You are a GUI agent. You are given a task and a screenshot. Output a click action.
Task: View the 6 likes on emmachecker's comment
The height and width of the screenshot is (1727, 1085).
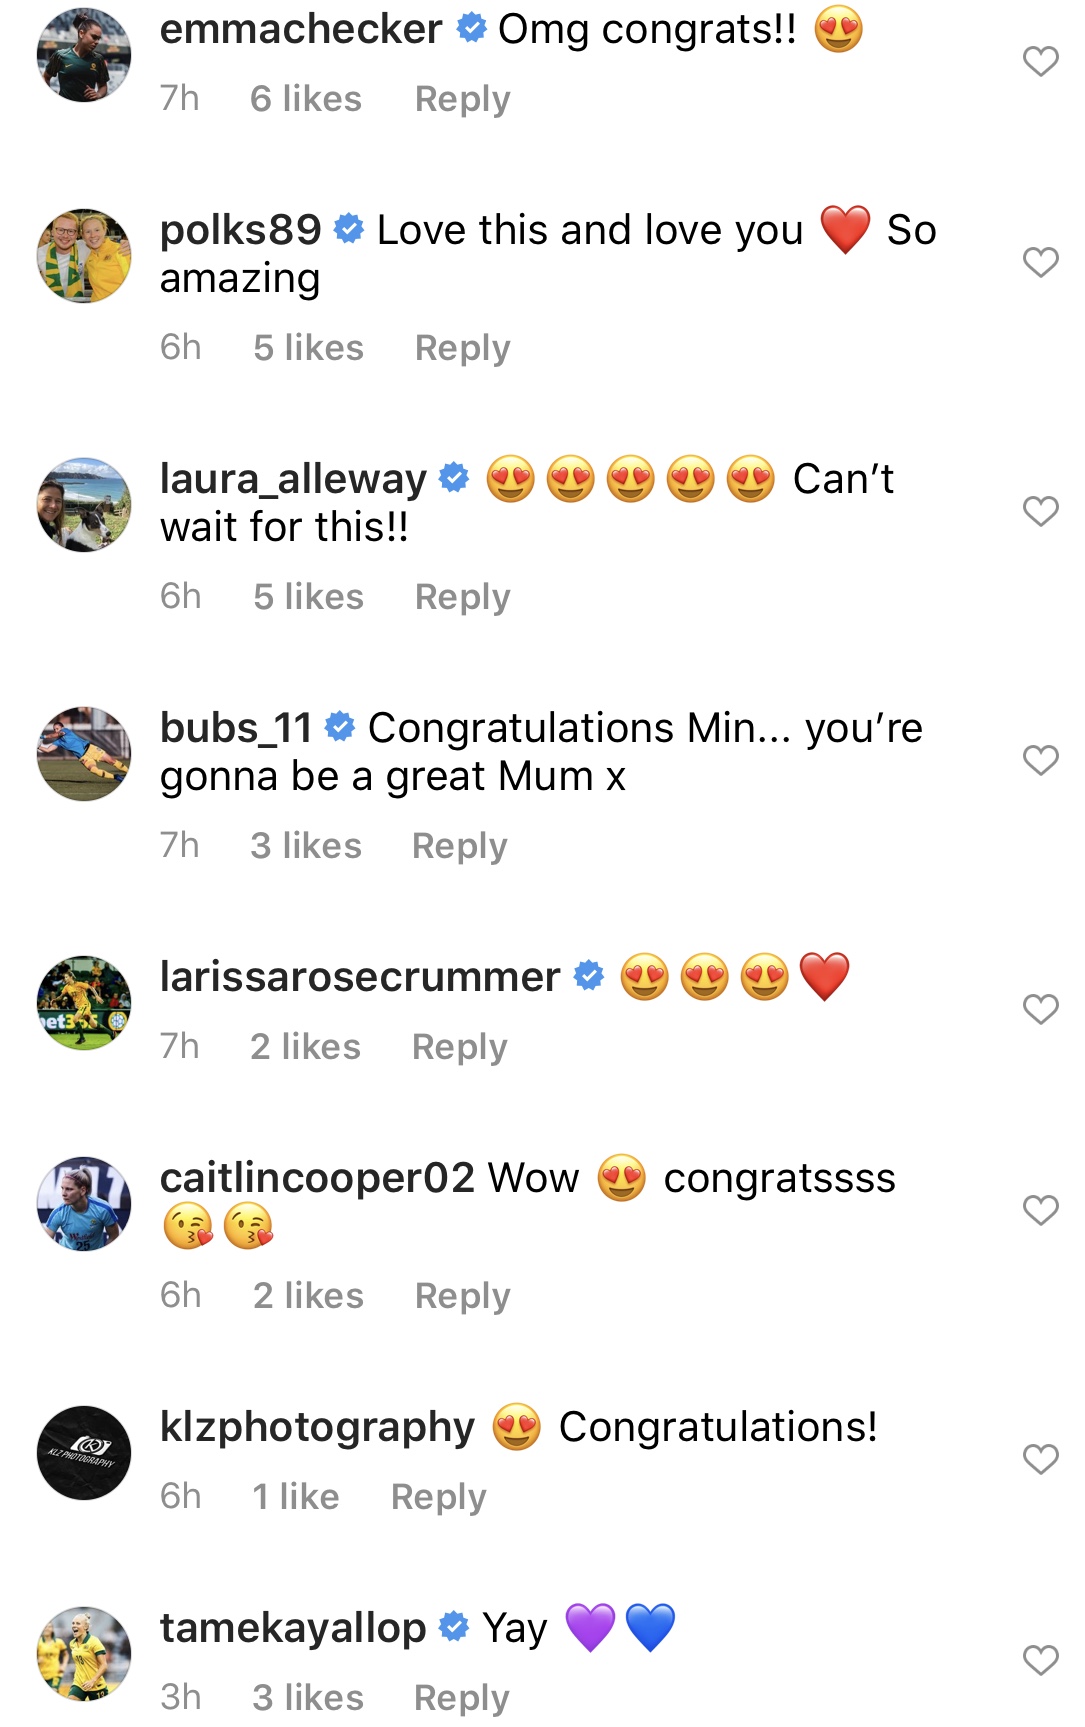coord(305,99)
